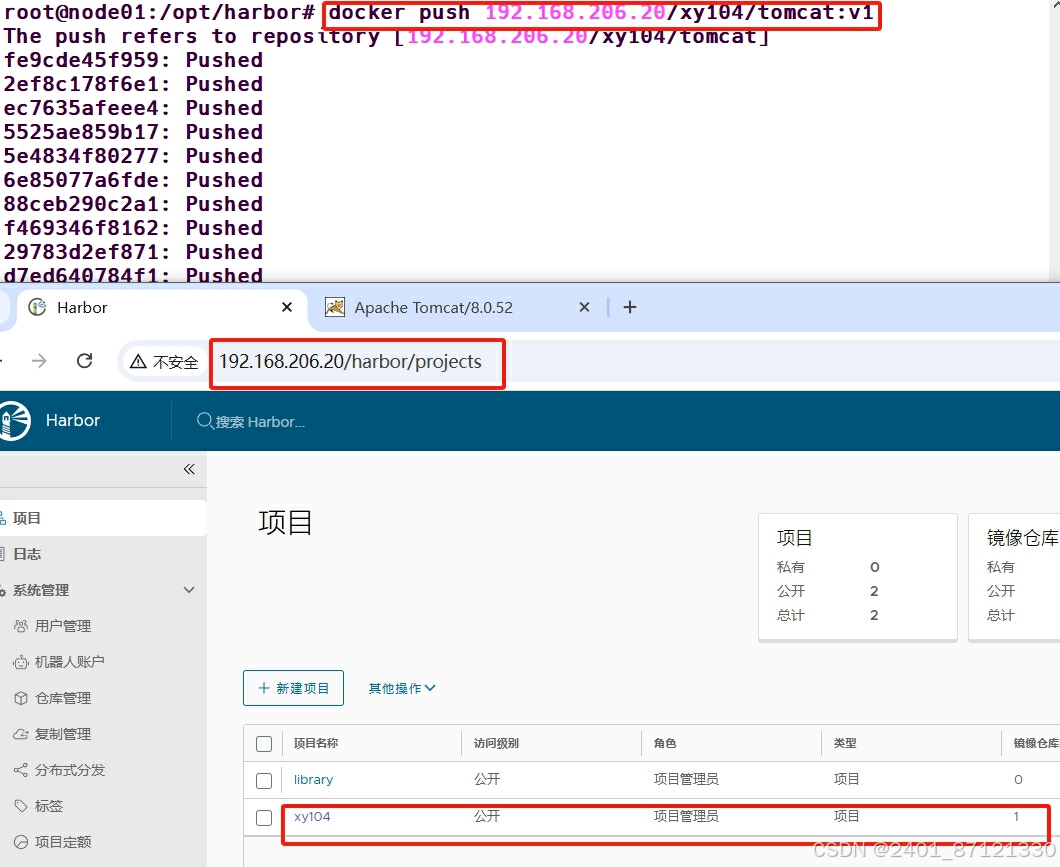This screenshot has height=867, width=1060.
Task: Collapse the sidebar with double-arrow toggle
Action: click(188, 469)
